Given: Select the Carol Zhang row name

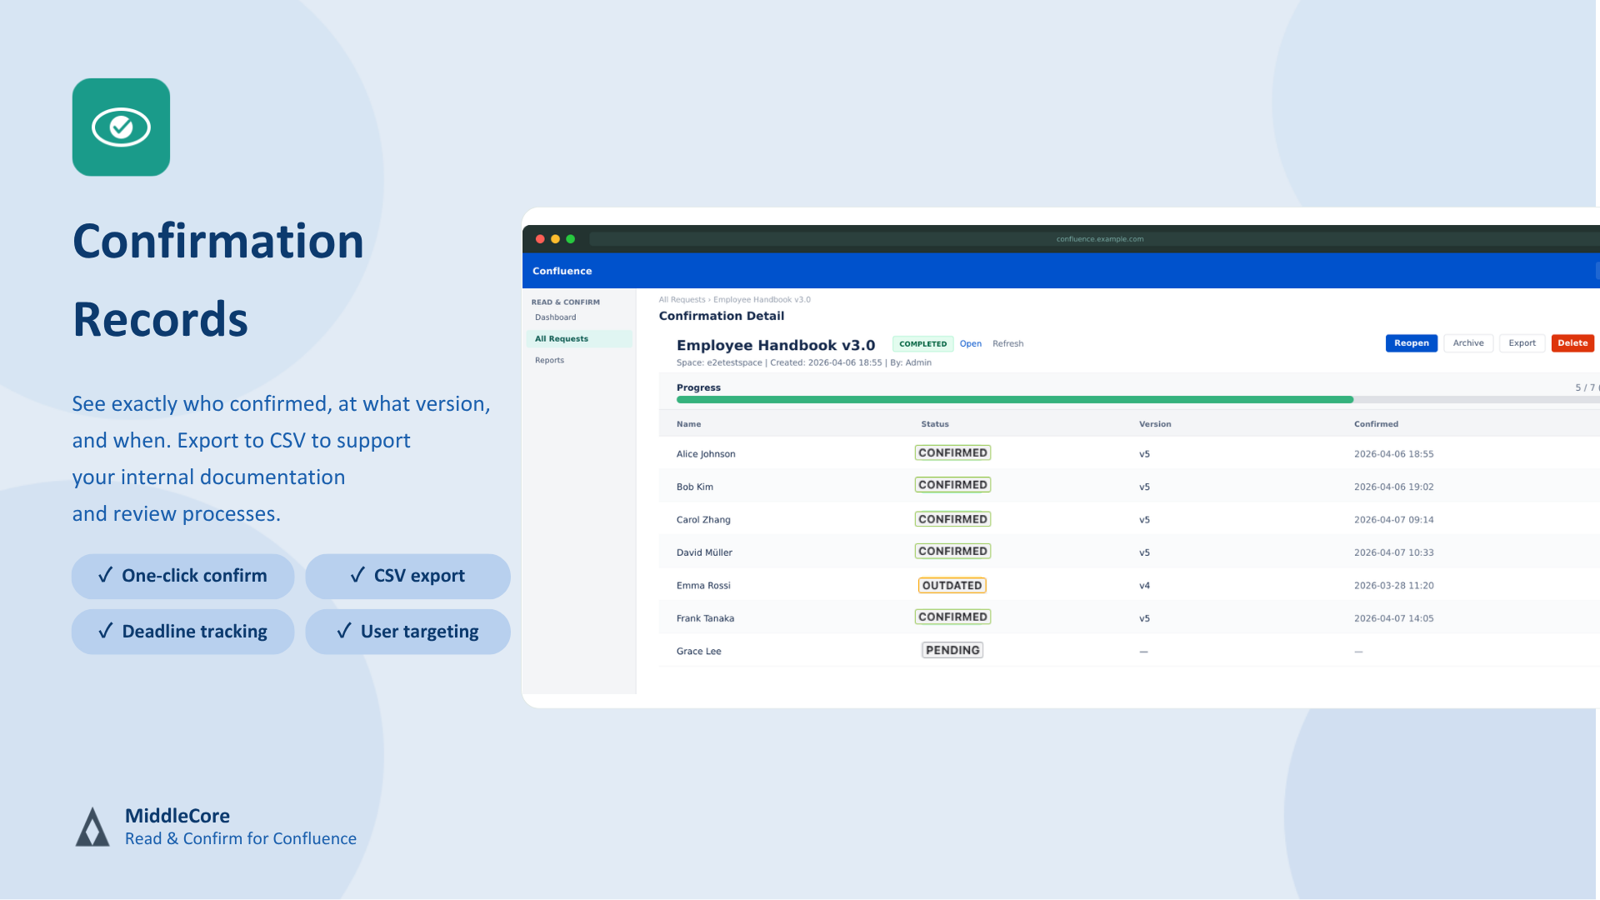Looking at the screenshot, I should coord(703,520).
